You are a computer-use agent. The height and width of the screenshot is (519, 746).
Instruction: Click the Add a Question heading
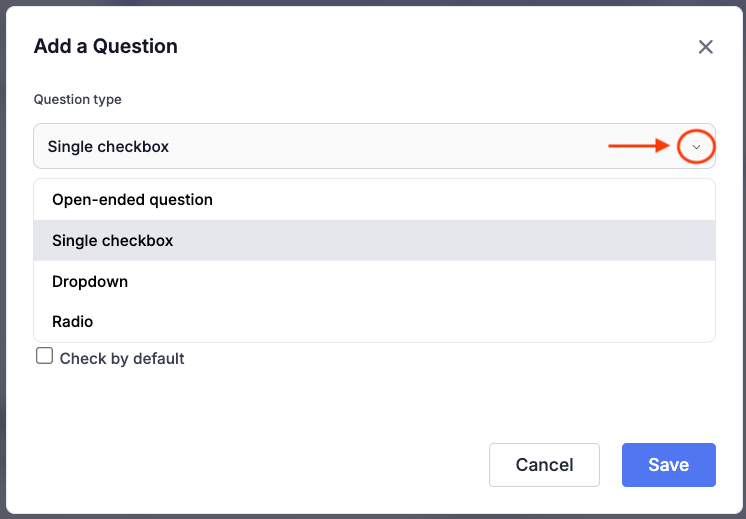(x=106, y=46)
